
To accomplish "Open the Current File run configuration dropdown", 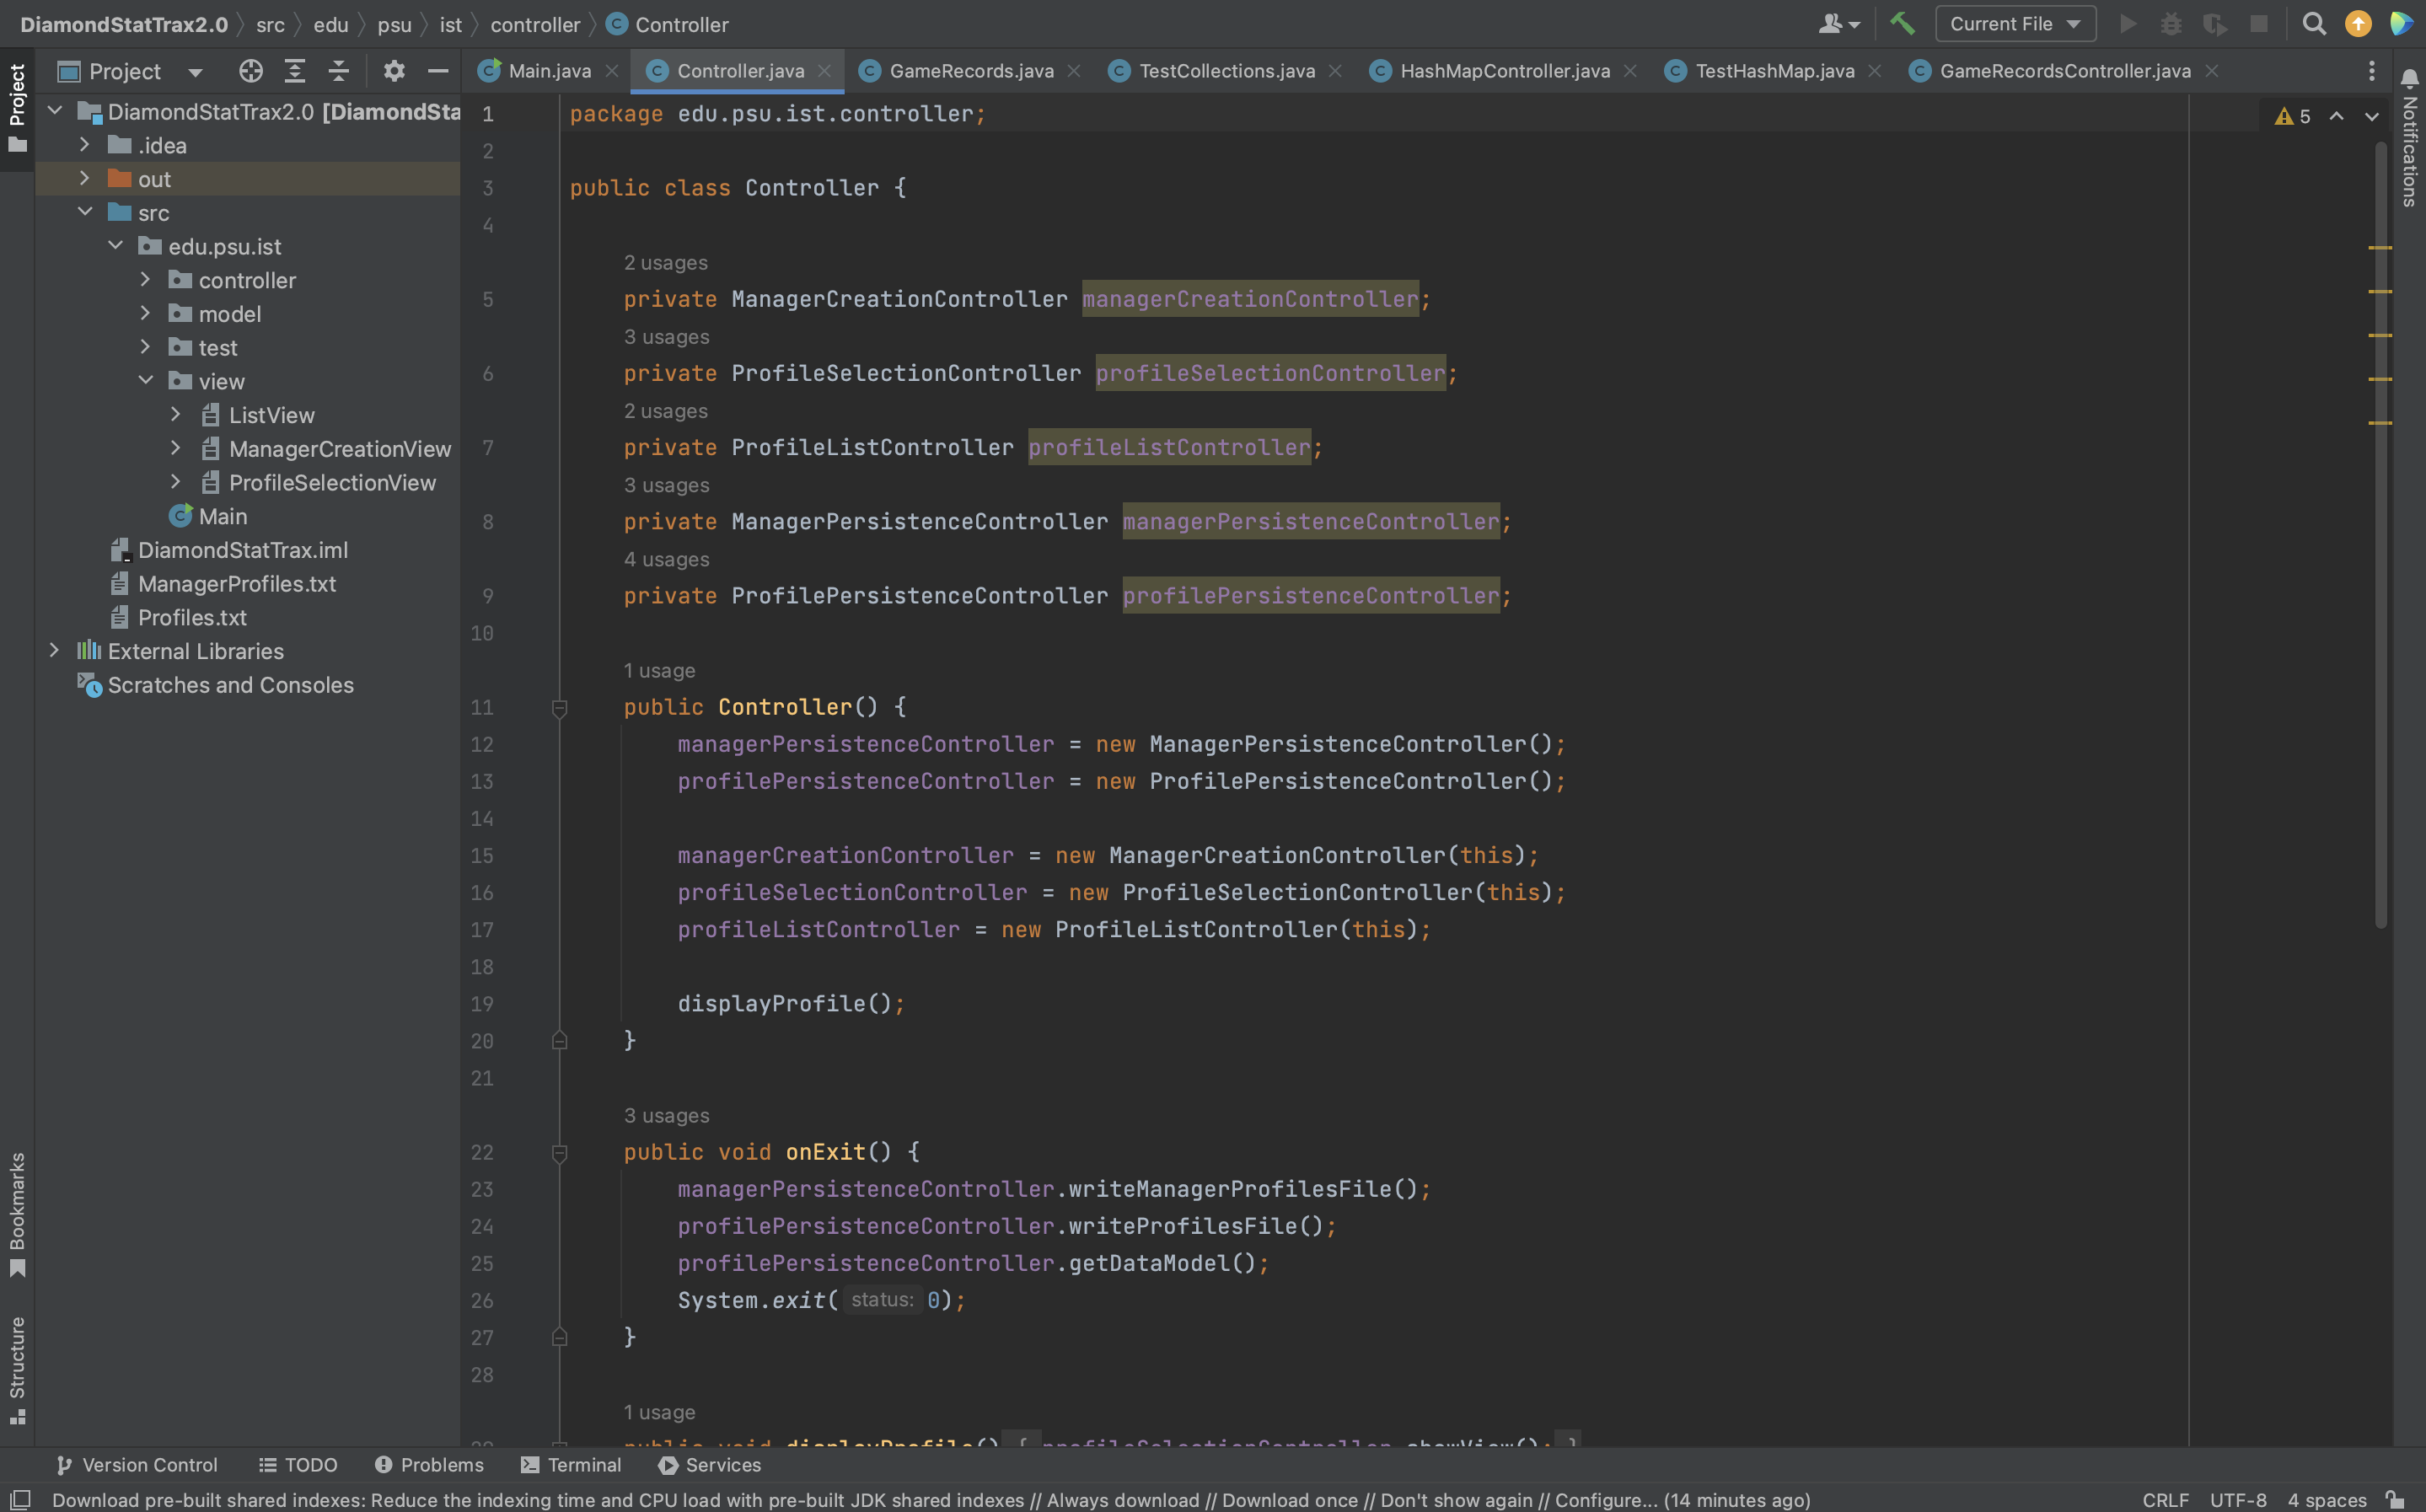I will pyautogui.click(x=2015, y=24).
